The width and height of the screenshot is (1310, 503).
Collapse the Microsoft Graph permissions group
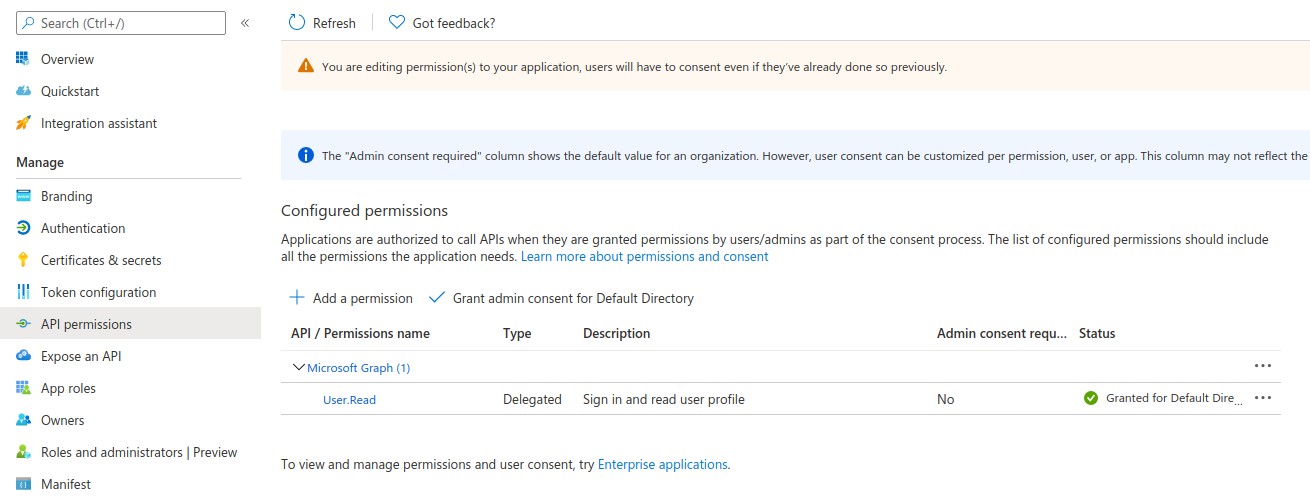(x=298, y=367)
